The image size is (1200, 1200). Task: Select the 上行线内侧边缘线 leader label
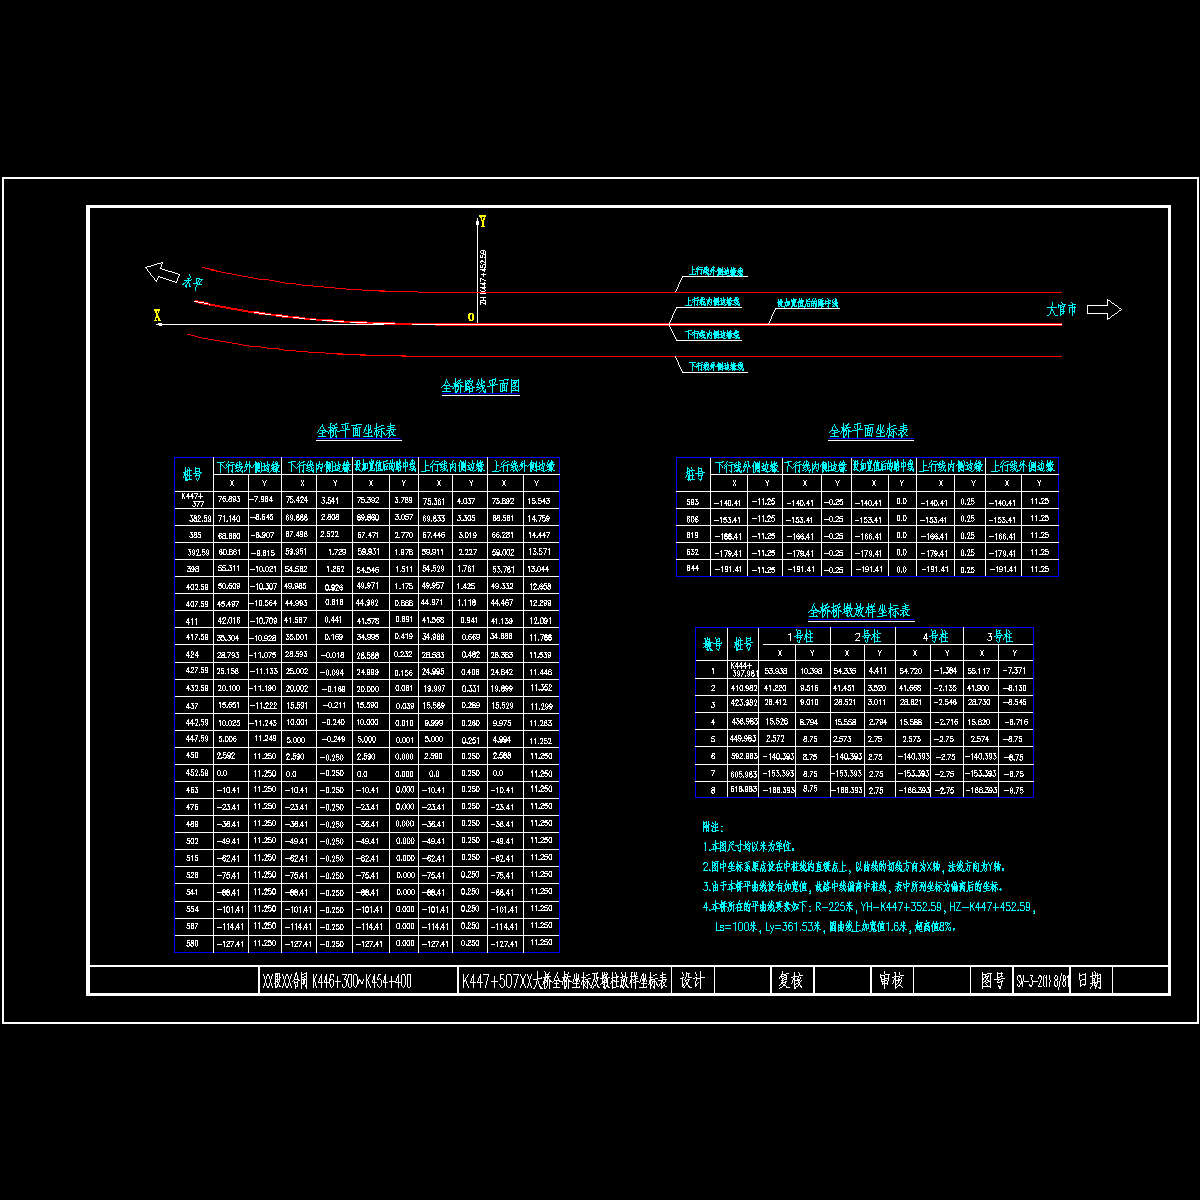[712, 300]
